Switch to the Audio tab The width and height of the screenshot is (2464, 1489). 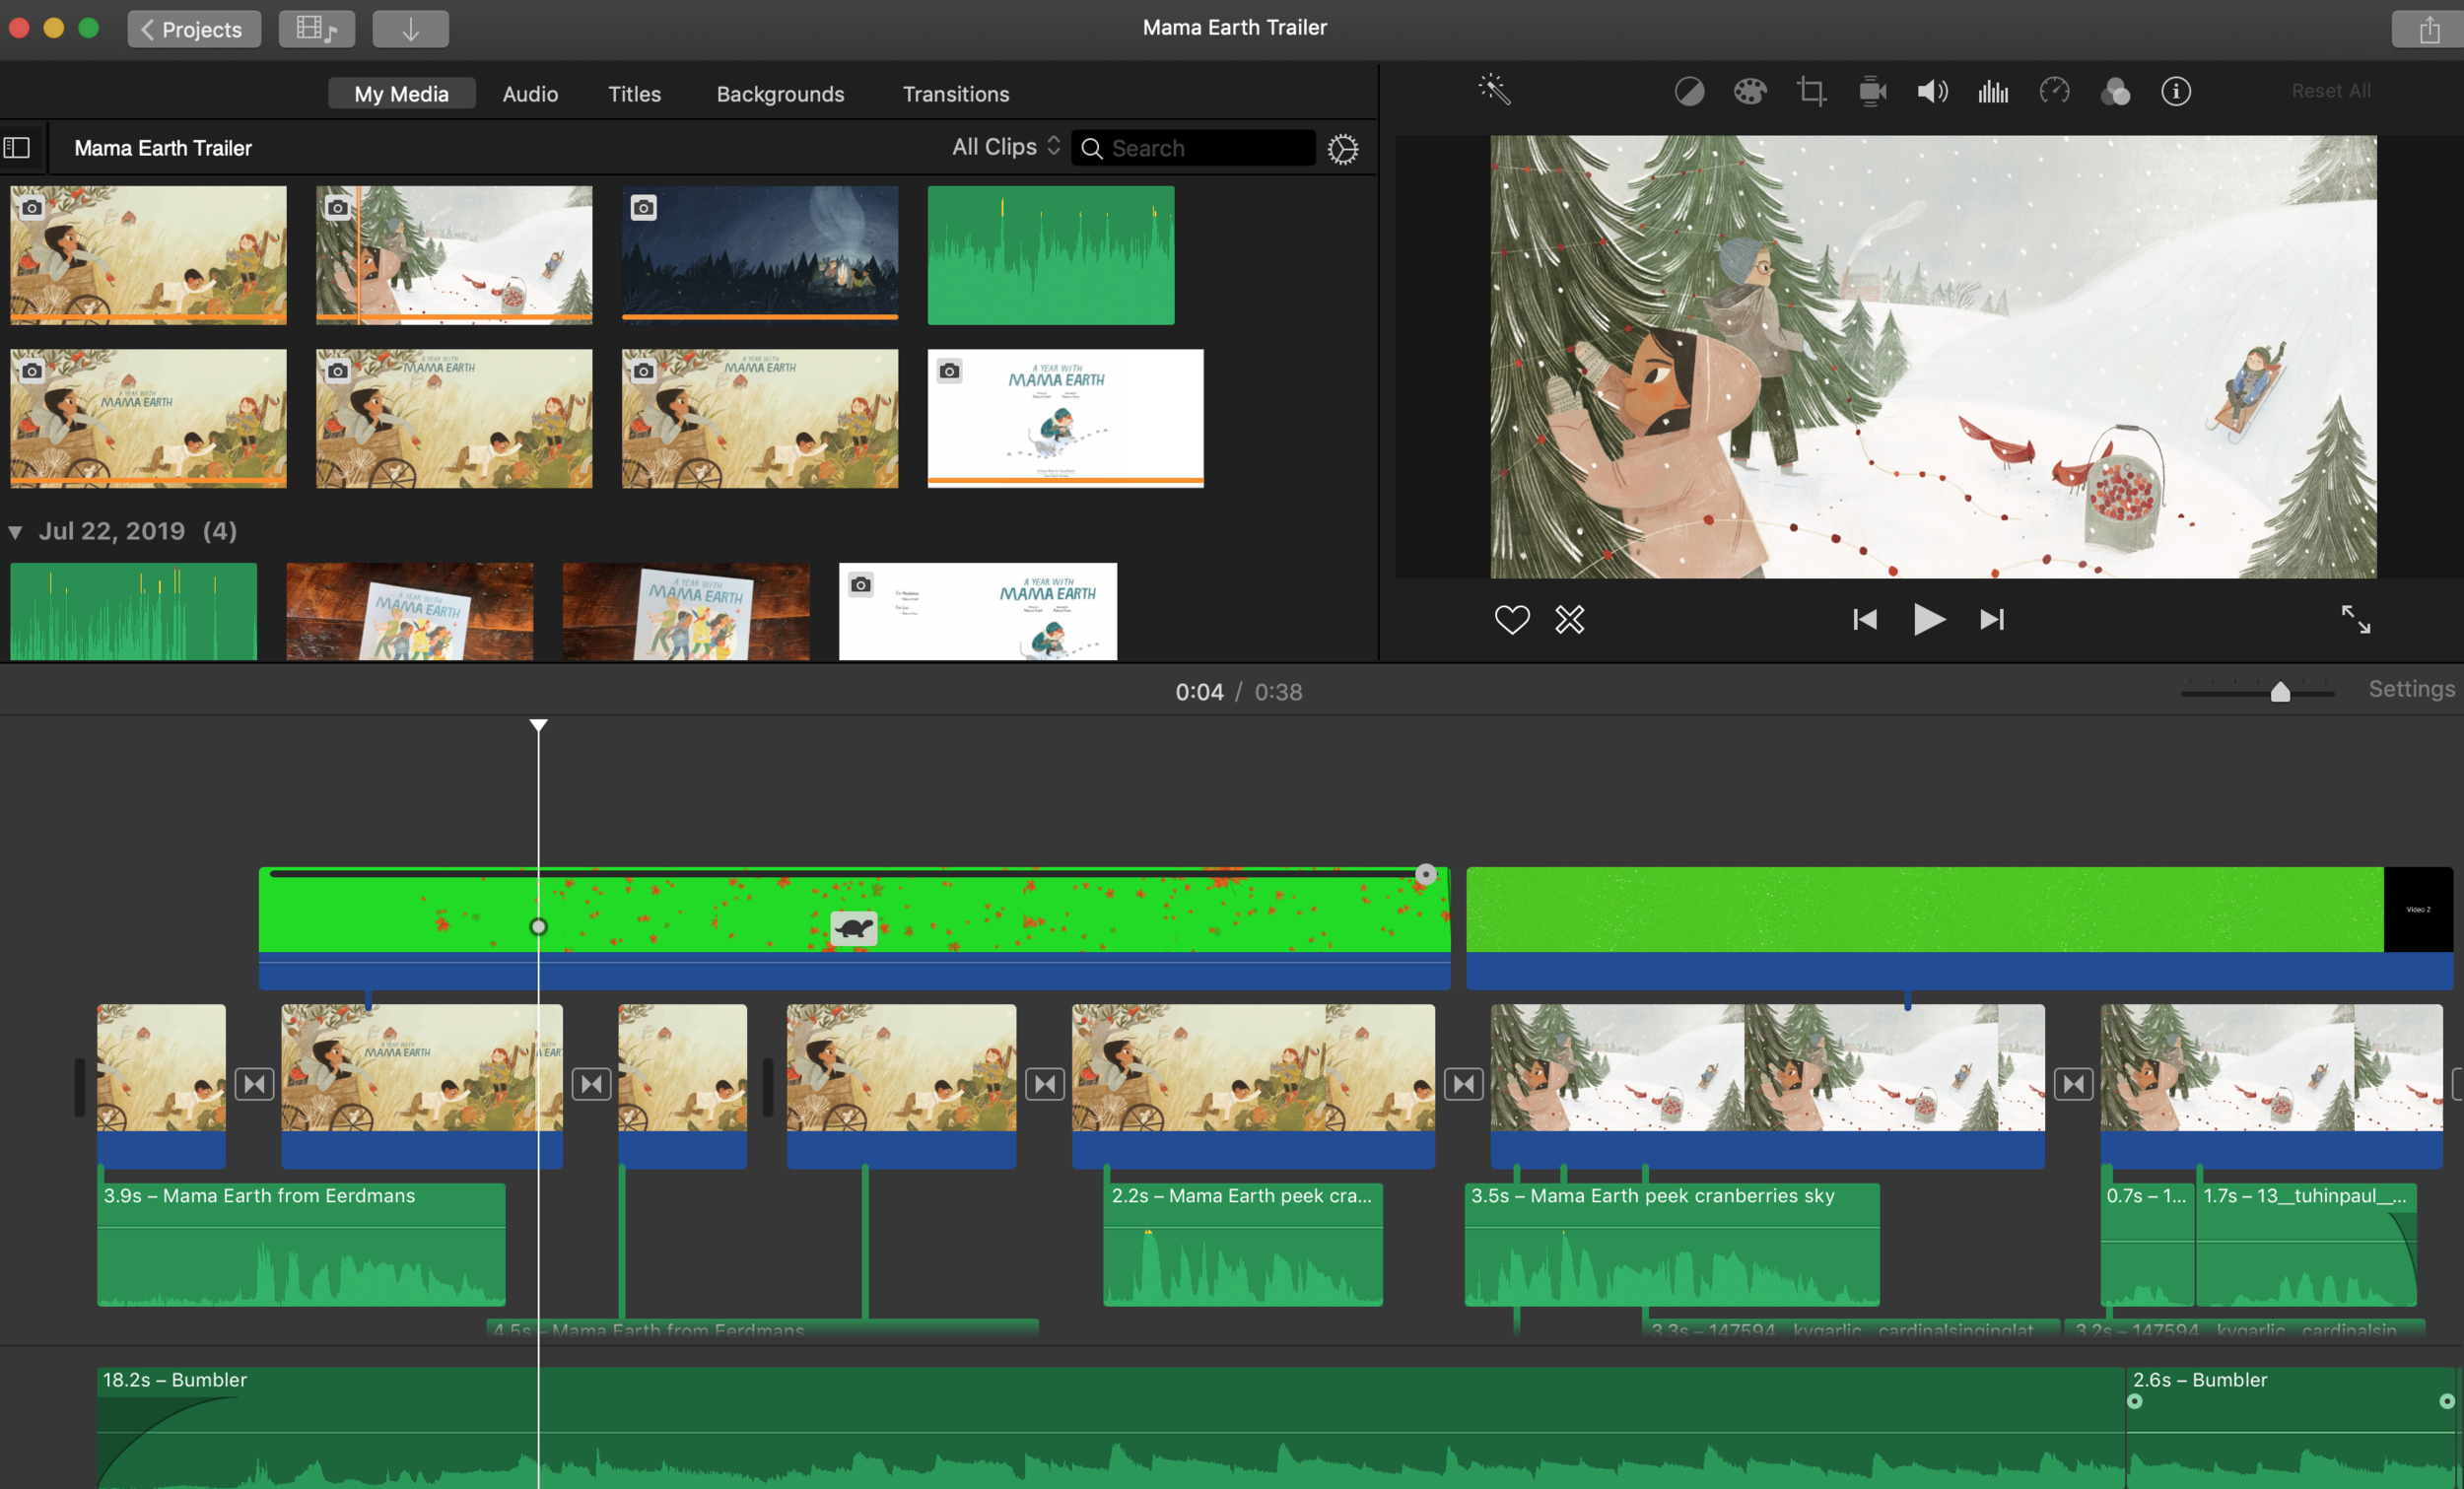pyautogui.click(x=530, y=94)
